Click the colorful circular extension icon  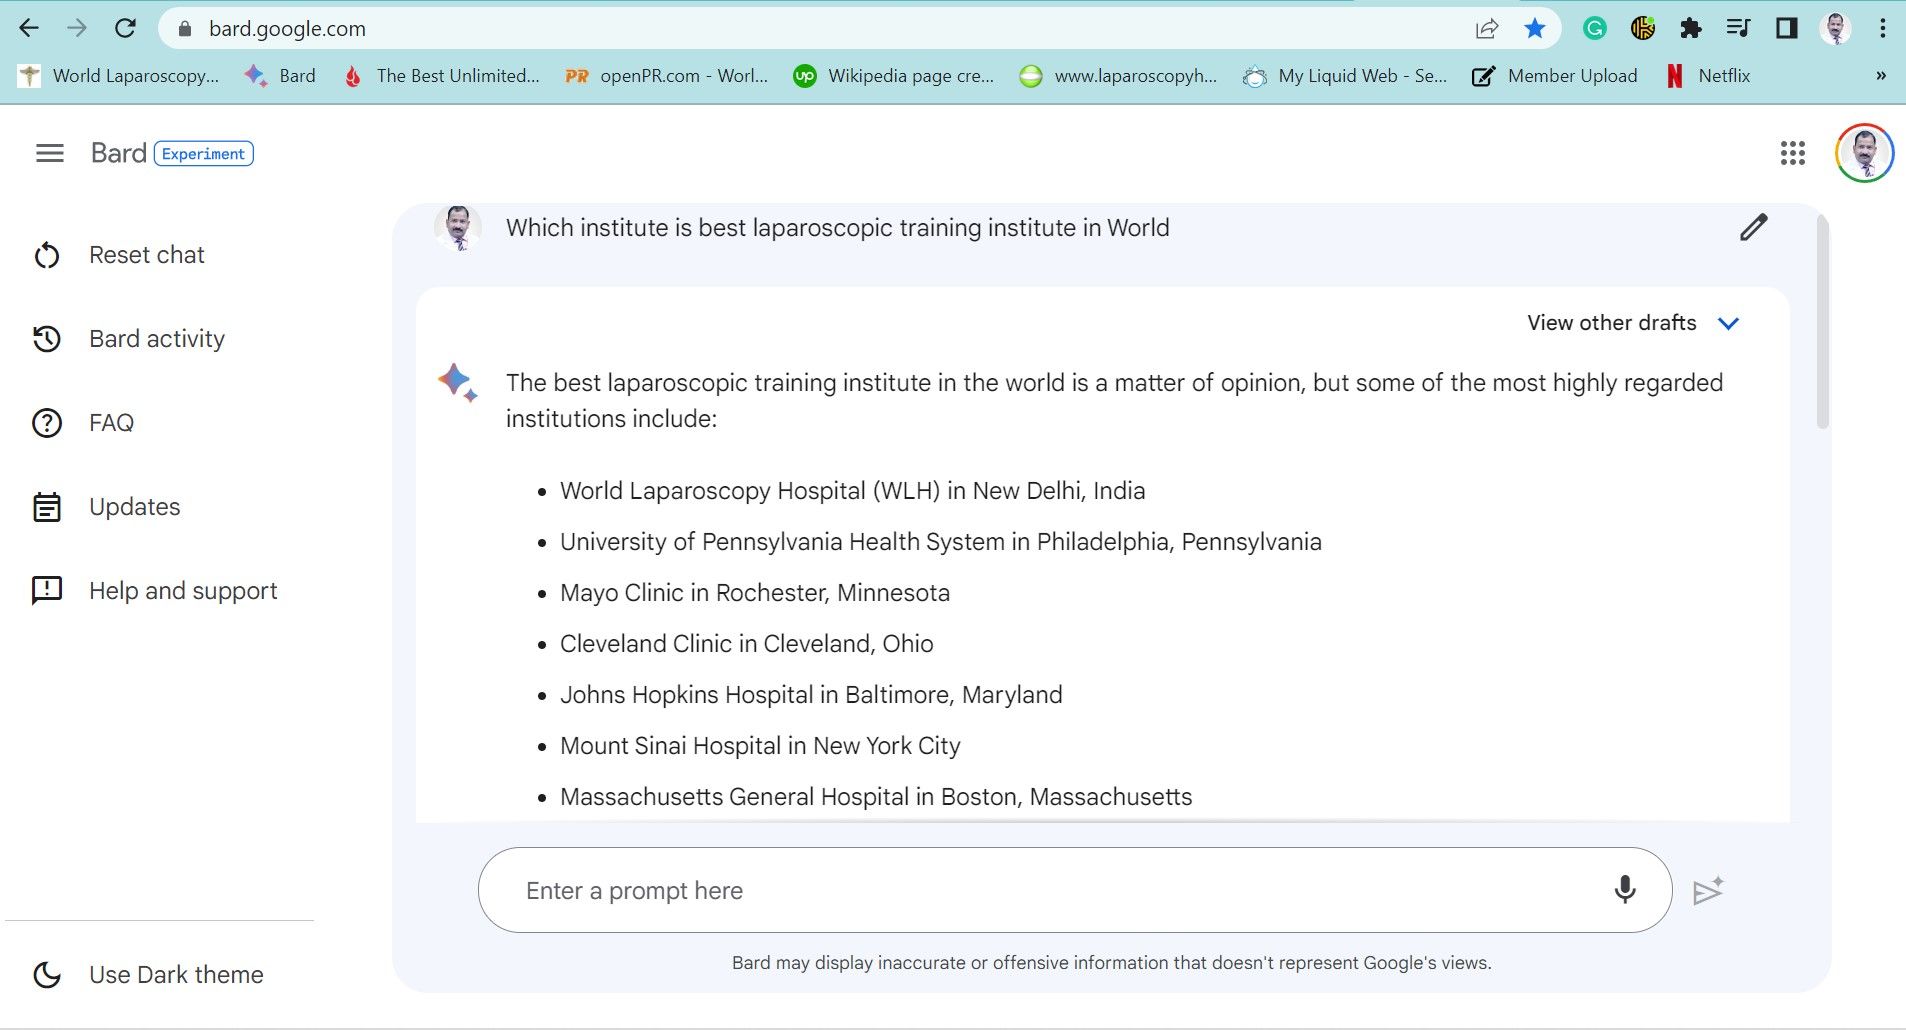tap(1643, 28)
